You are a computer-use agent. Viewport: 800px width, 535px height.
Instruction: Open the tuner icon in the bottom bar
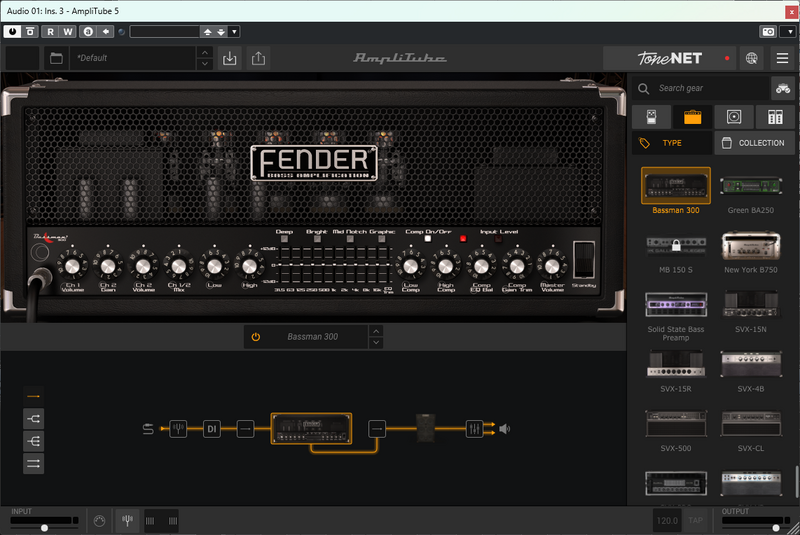click(x=128, y=521)
